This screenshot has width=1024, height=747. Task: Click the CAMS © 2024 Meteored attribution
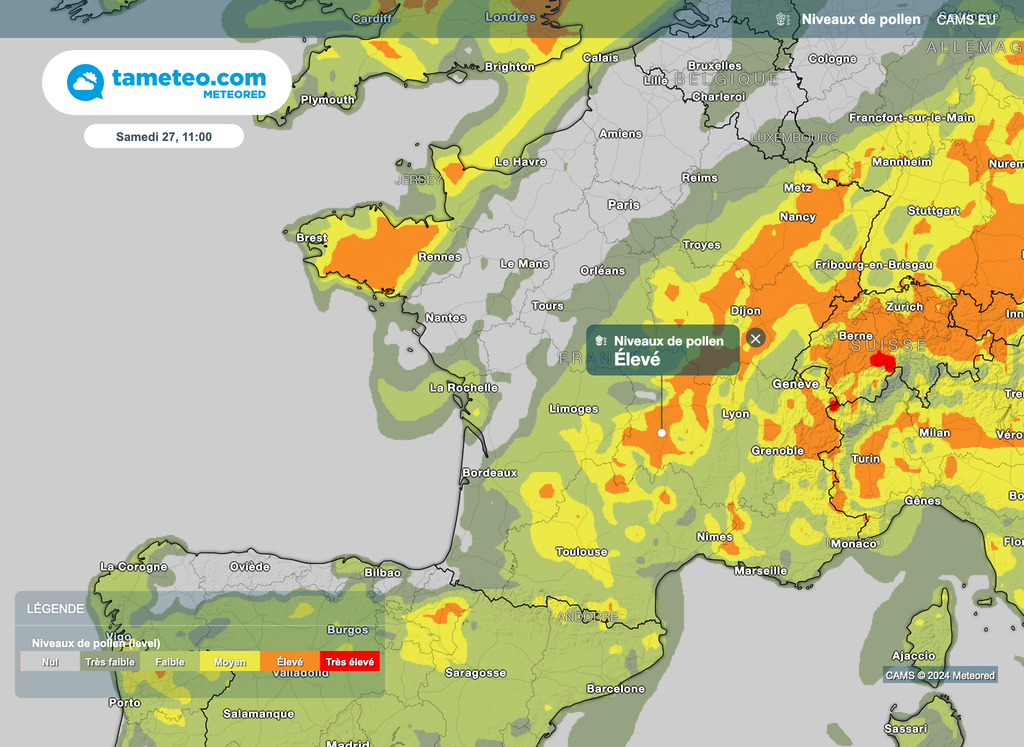940,675
